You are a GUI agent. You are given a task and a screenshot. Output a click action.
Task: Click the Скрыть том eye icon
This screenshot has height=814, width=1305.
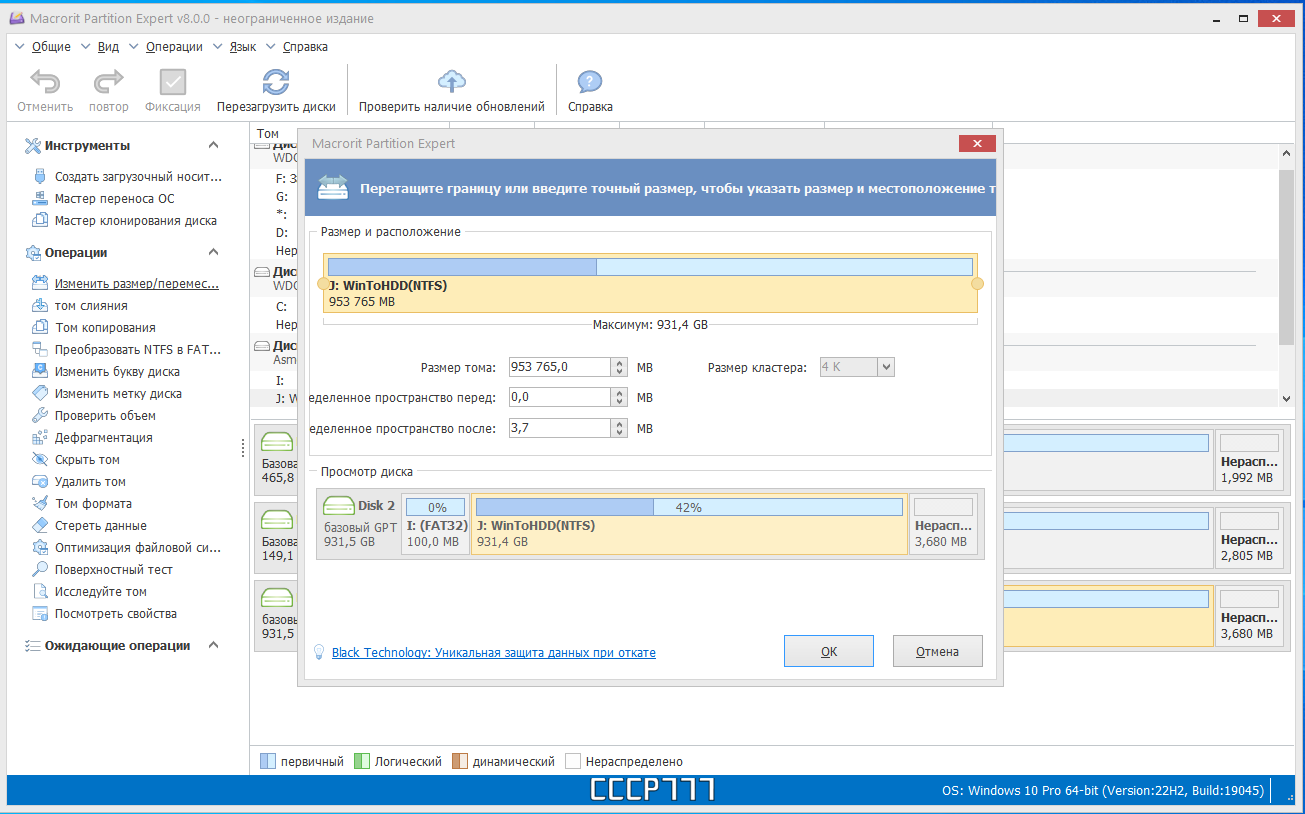point(40,459)
